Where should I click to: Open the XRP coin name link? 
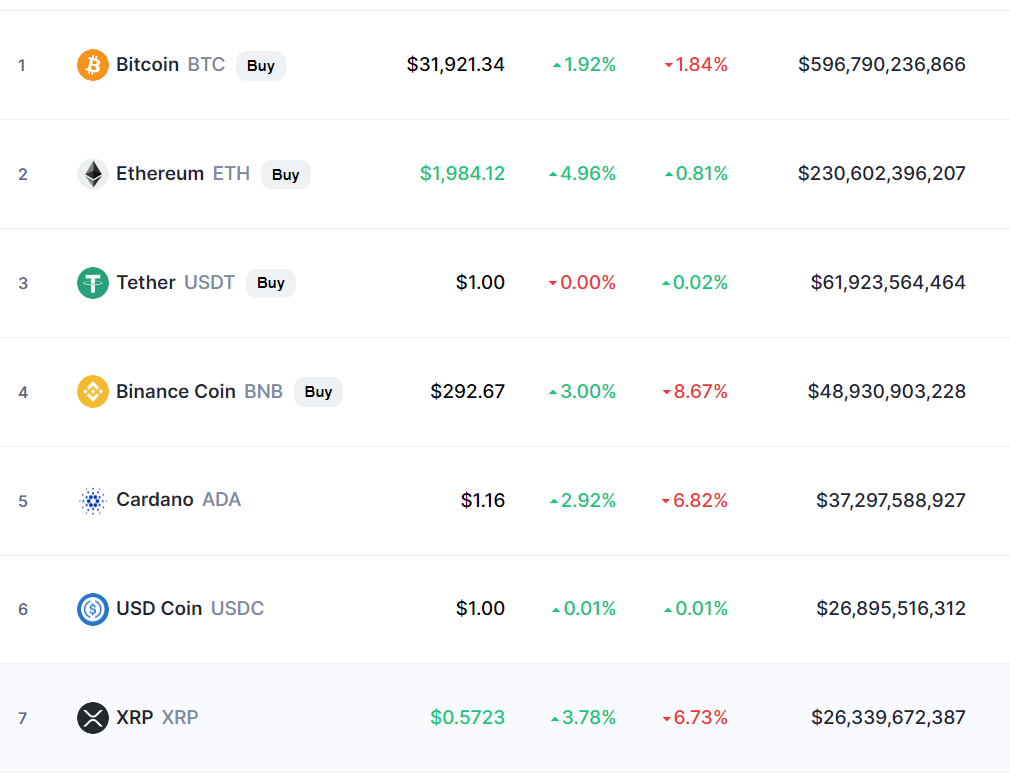coord(135,717)
